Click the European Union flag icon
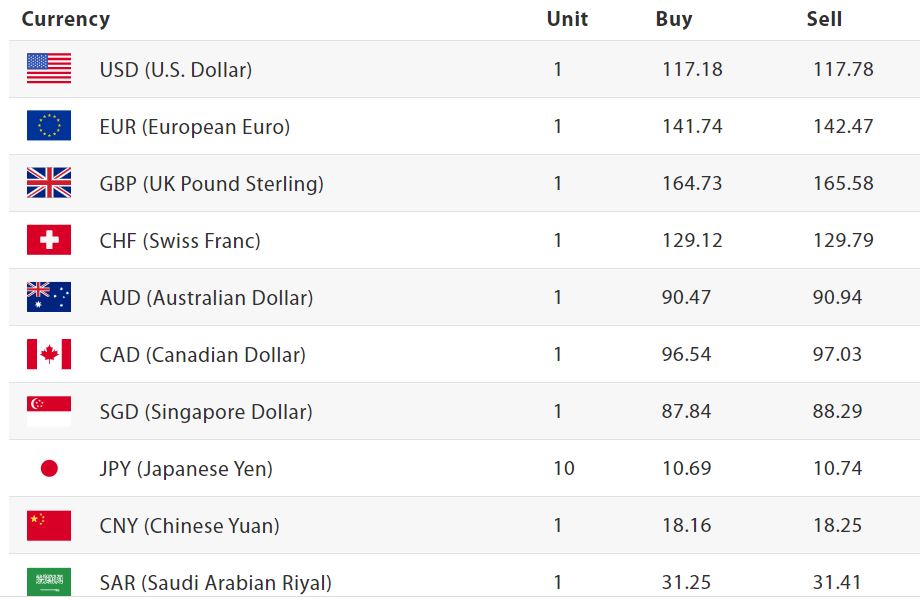Screen dimensions: 920x600 coord(49,126)
